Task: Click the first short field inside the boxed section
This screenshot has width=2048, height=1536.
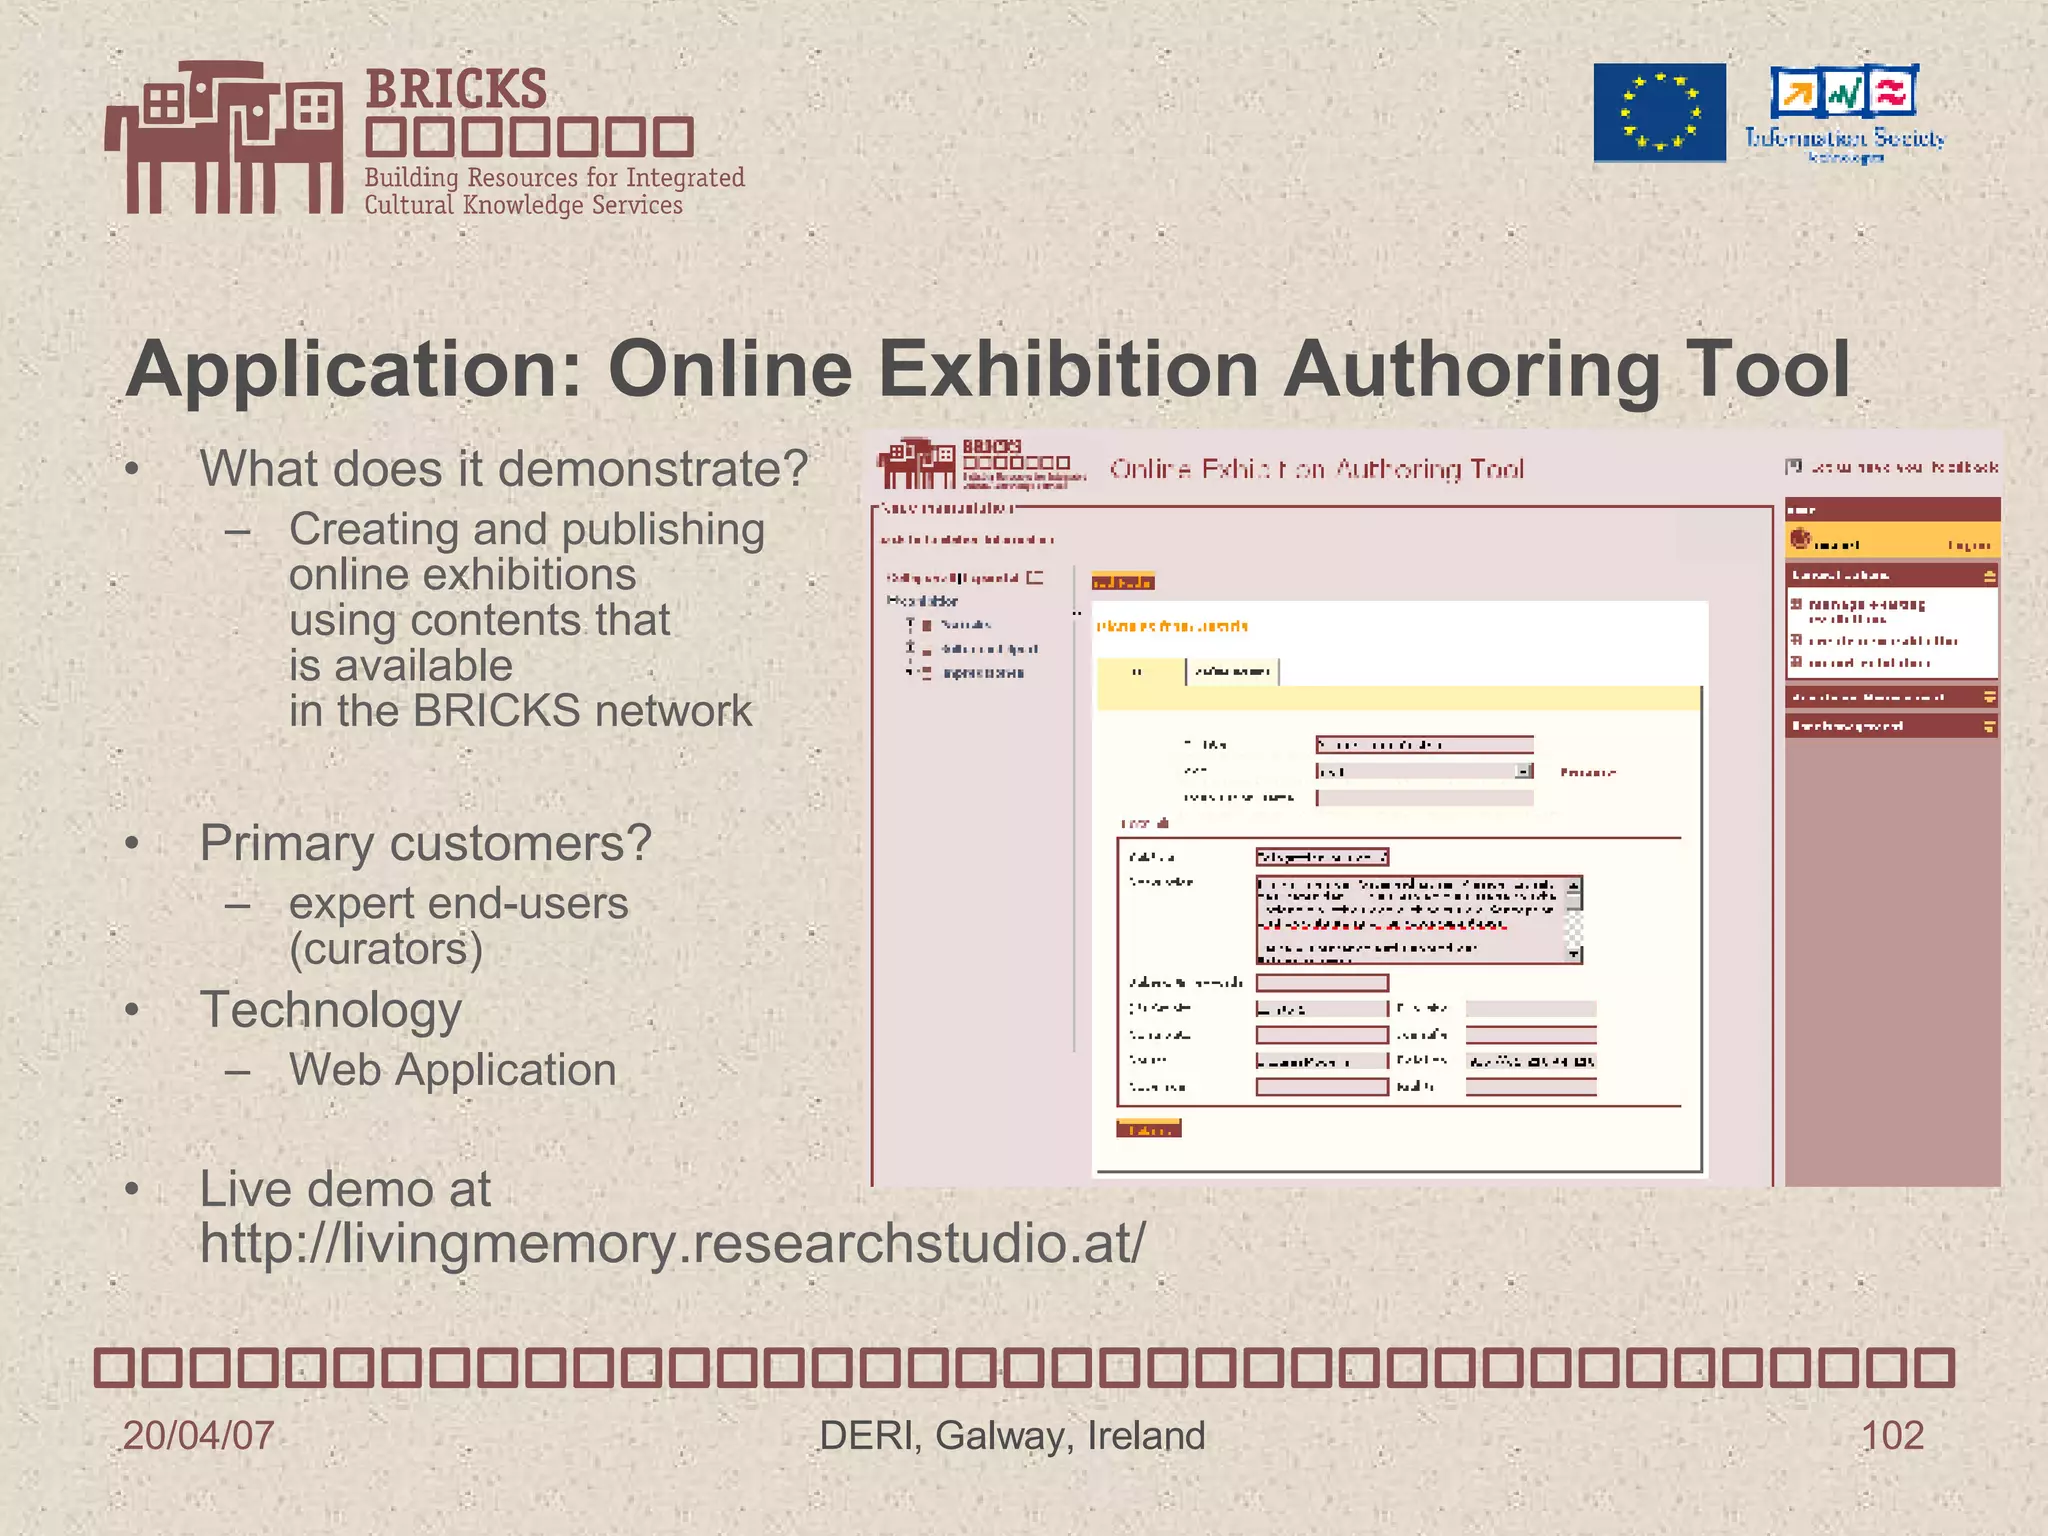Action: [1322, 857]
